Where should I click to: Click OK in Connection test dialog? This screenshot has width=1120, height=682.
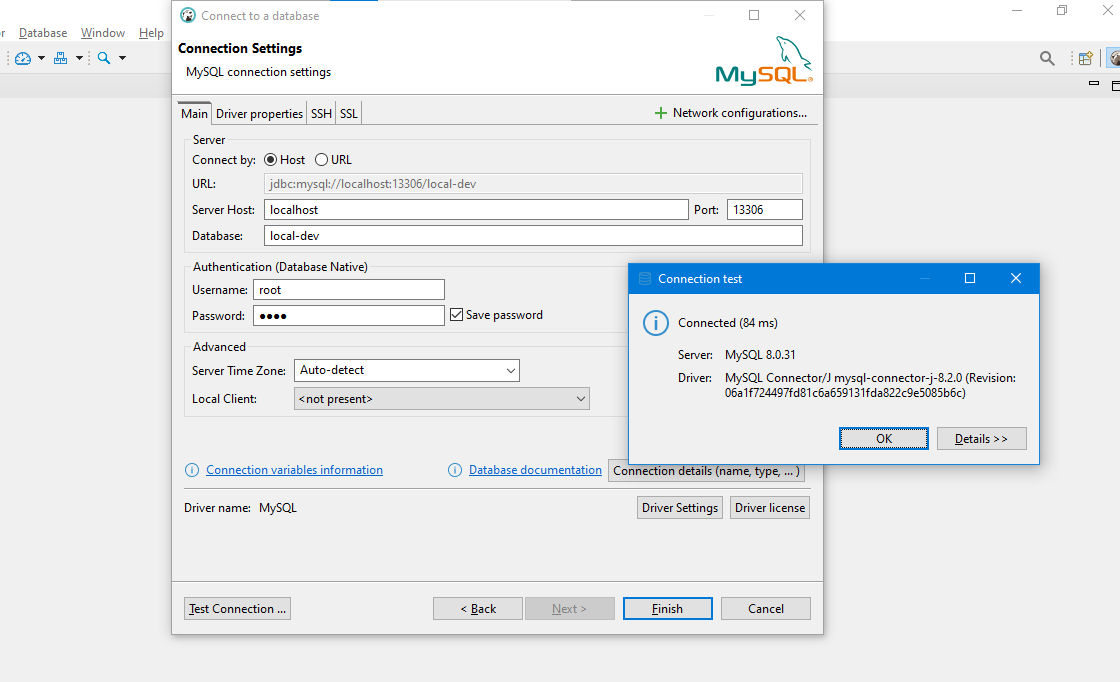884,438
